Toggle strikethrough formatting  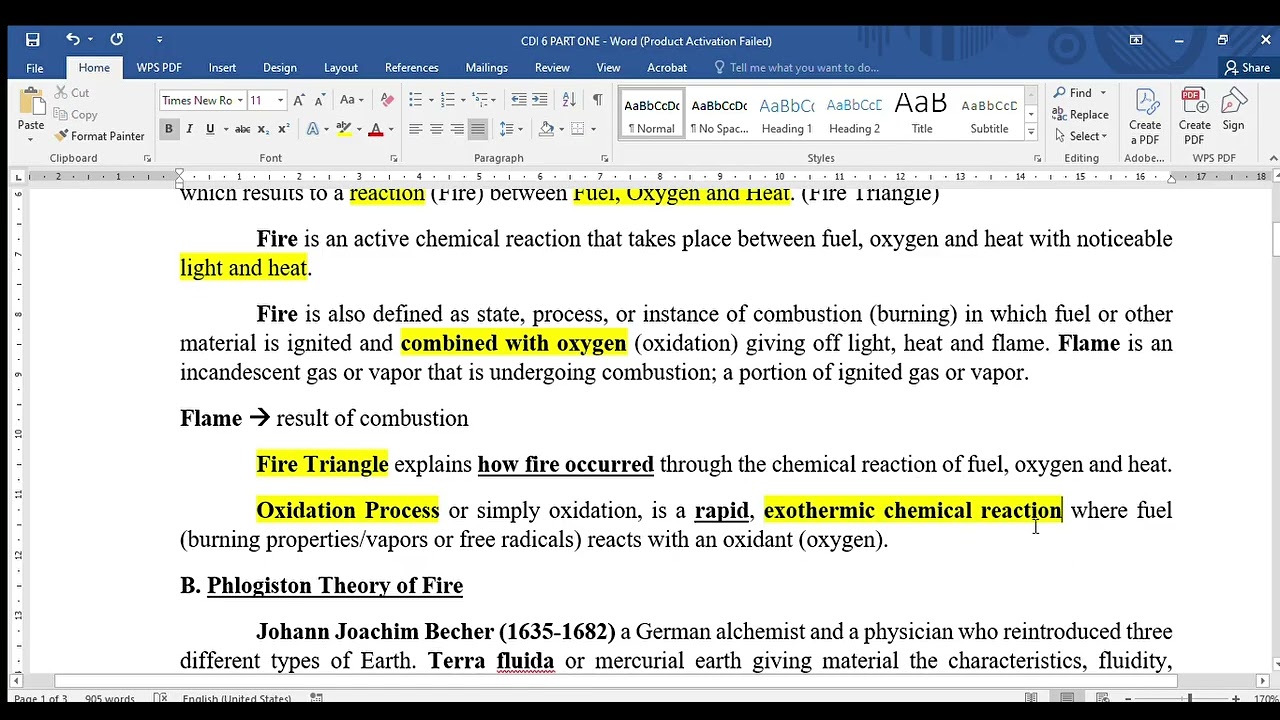[242, 129]
